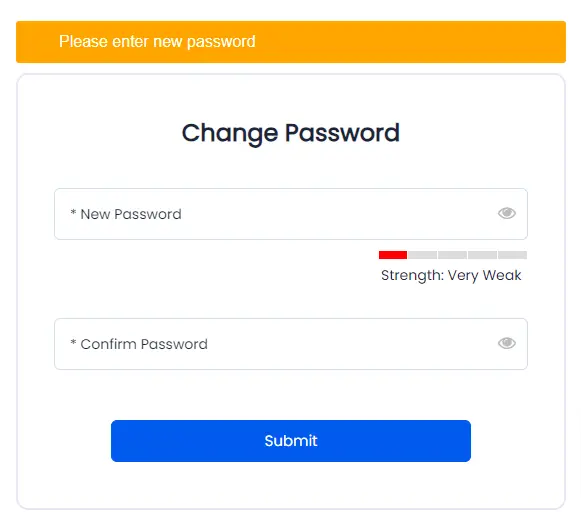Click the word "Weak" in strength text
The width and height of the screenshot is (581, 522).
[x=502, y=275]
